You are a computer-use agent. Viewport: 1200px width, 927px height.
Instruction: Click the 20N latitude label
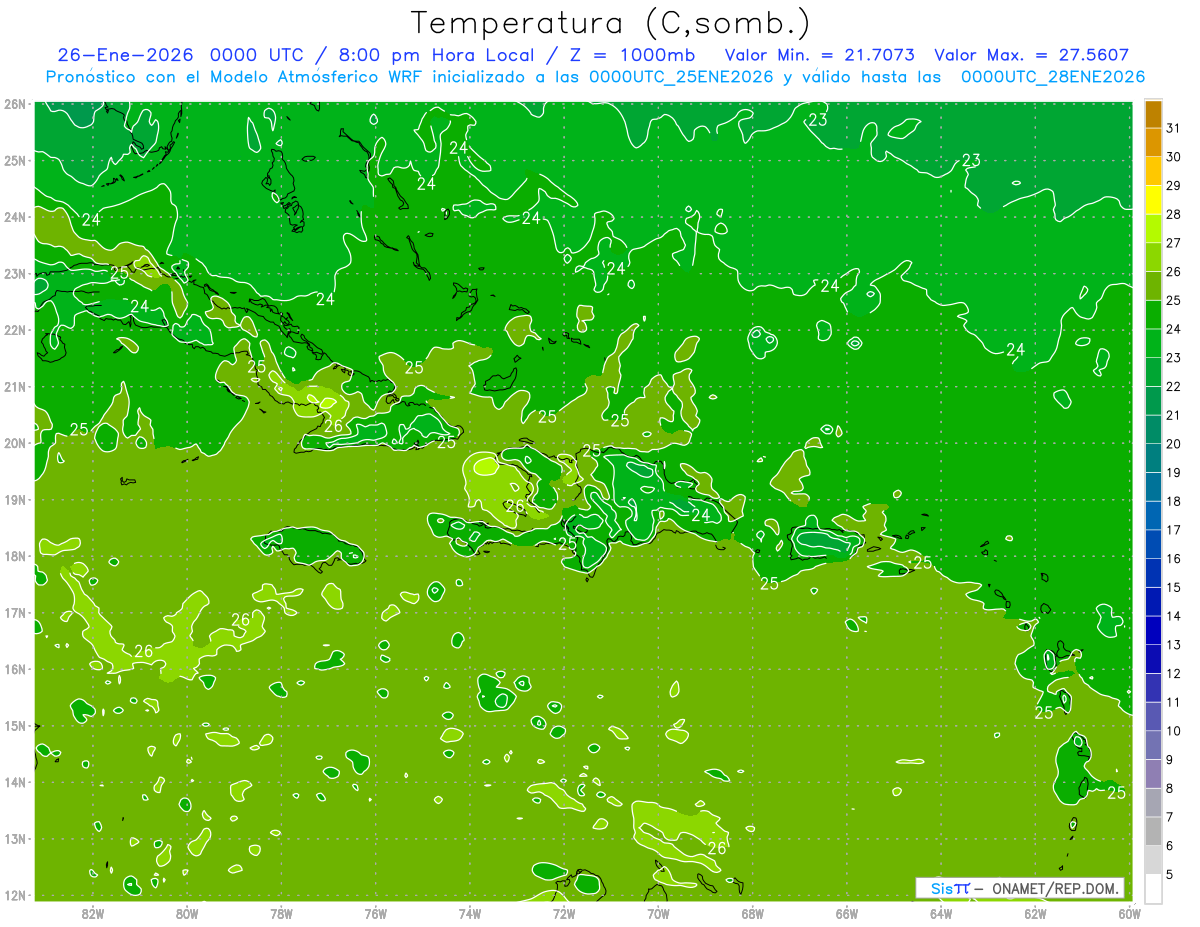coord(14,443)
